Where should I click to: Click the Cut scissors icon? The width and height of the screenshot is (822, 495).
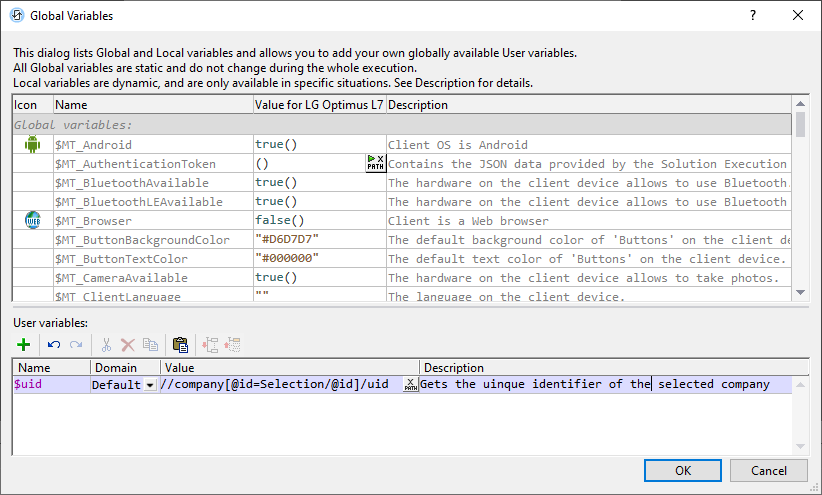tap(105, 345)
